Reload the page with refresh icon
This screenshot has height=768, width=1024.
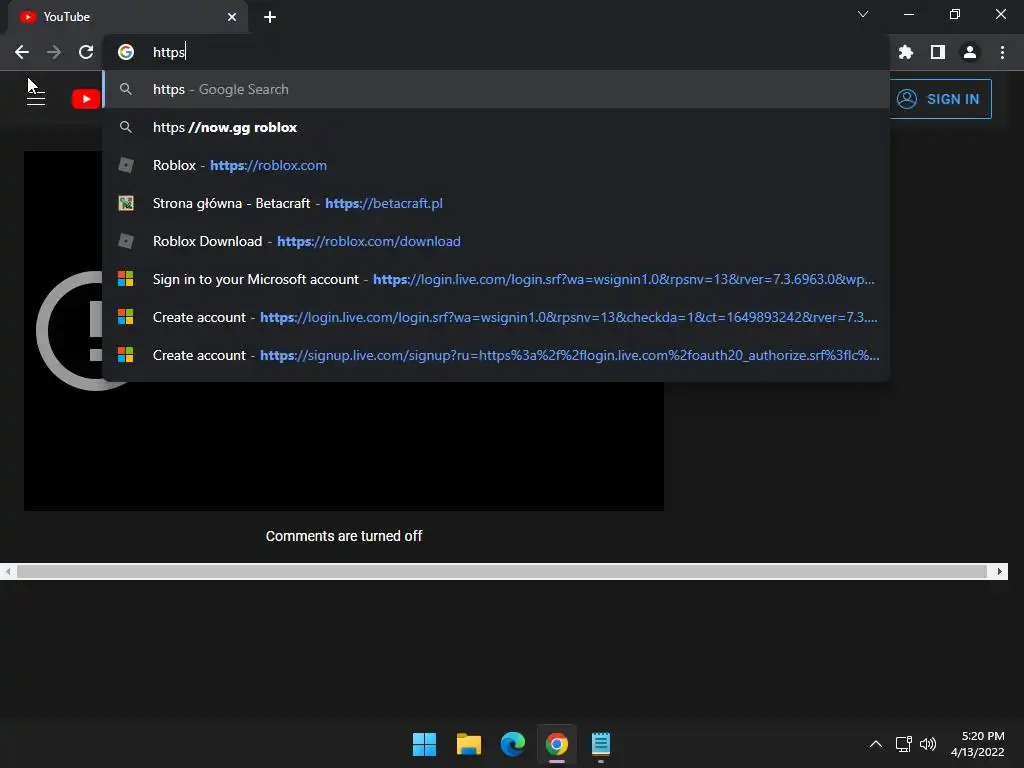pos(86,52)
